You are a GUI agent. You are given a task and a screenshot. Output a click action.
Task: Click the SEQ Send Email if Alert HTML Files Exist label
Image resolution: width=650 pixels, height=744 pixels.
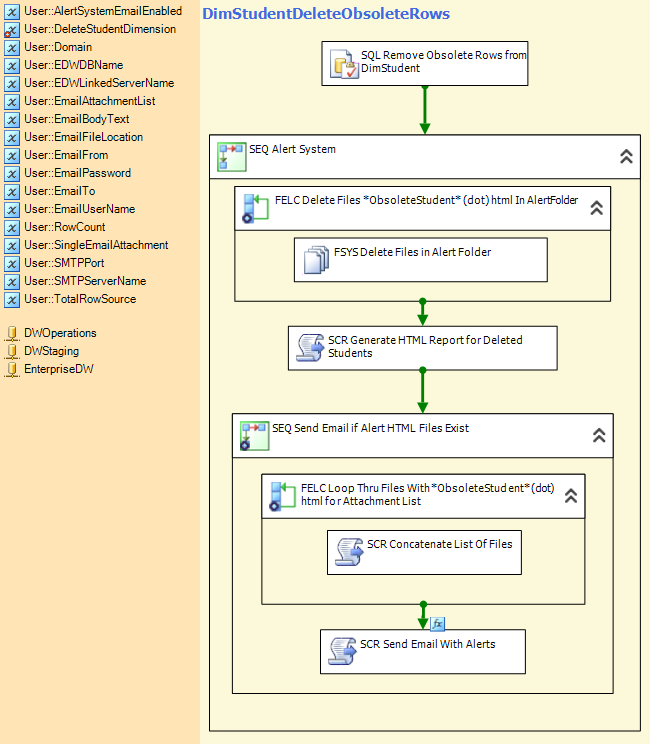pyautogui.click(x=371, y=428)
